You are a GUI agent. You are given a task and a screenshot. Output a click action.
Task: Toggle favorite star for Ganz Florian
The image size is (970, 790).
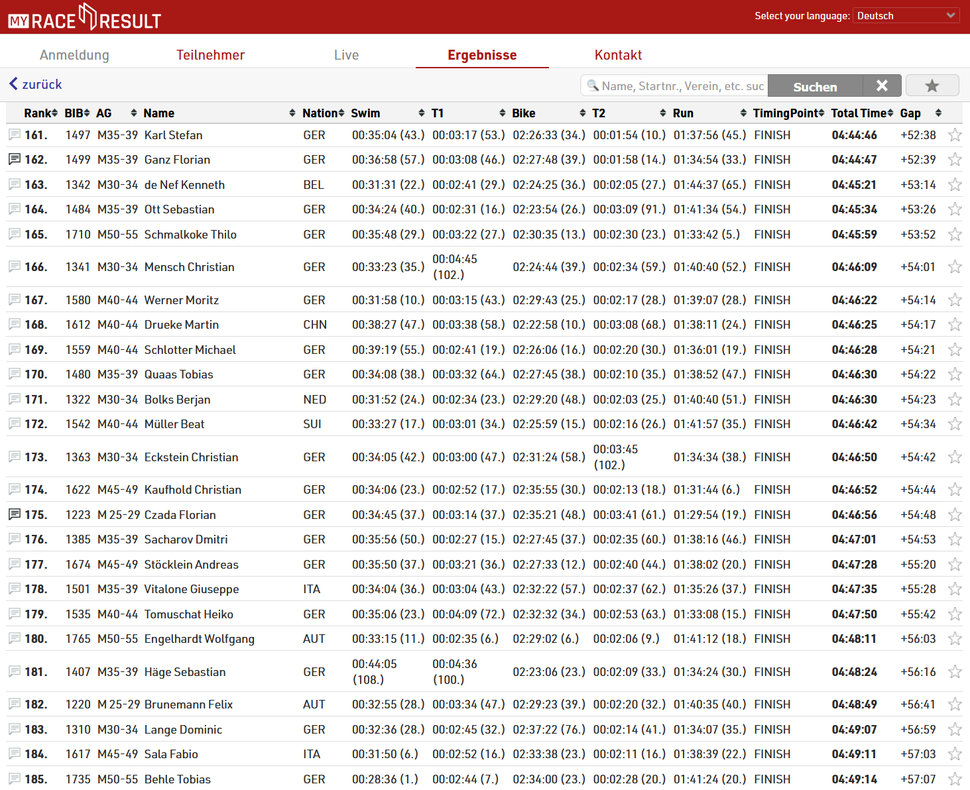955,160
